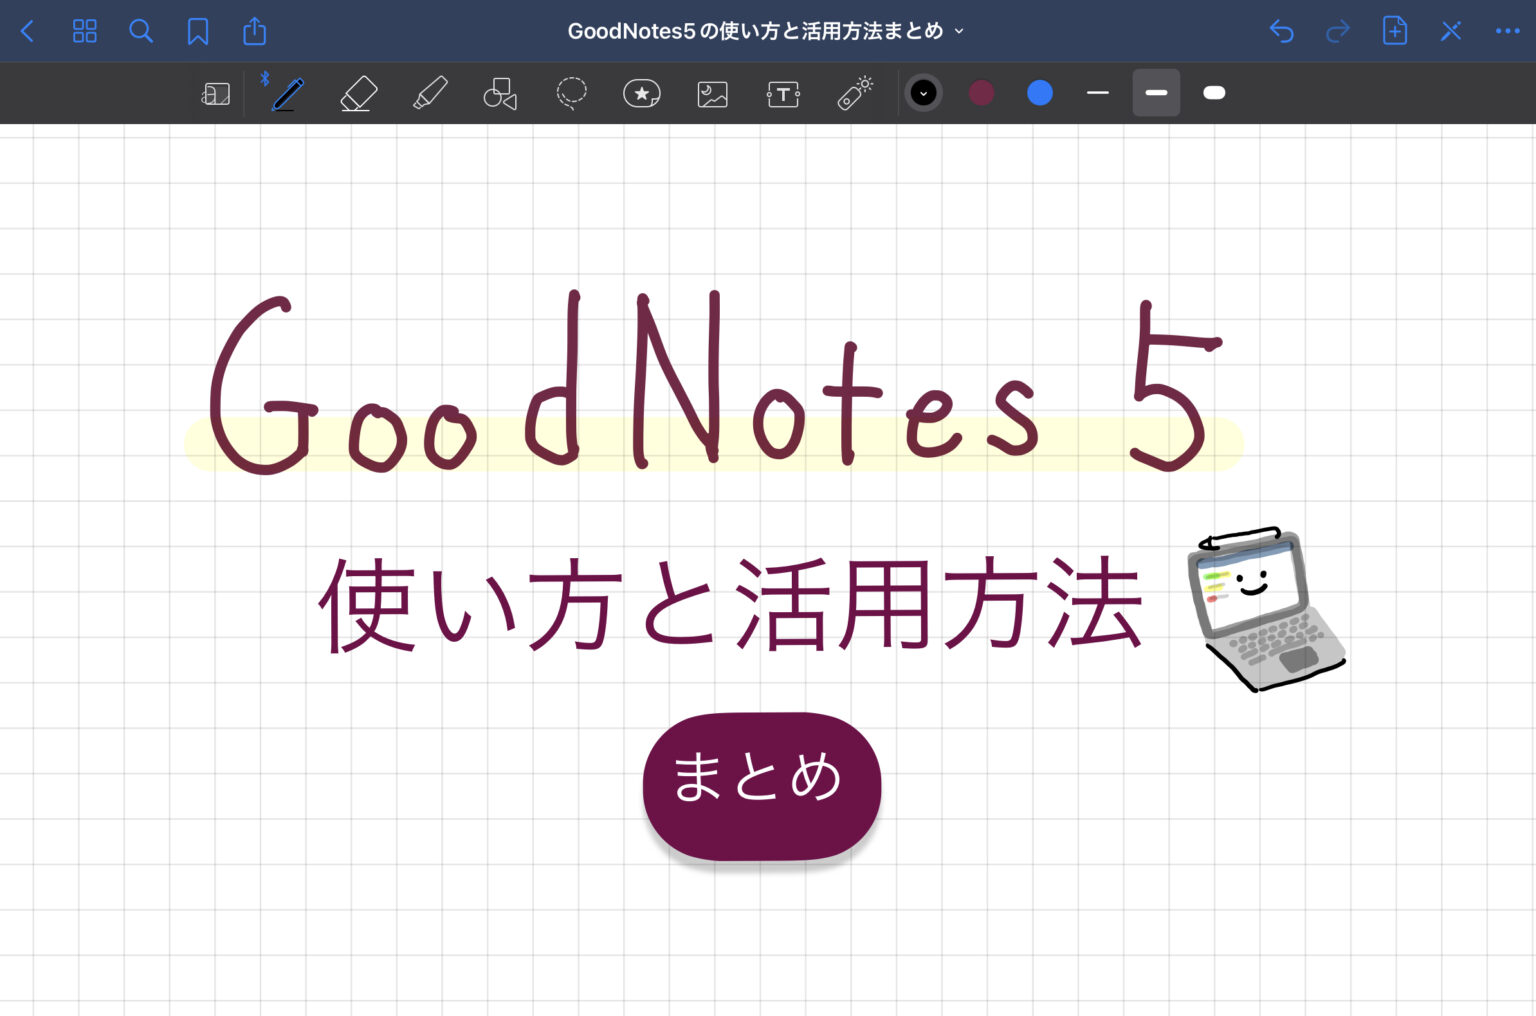This screenshot has width=1536, height=1016.
Task: Select the Highlighter tool
Action: point(429,93)
